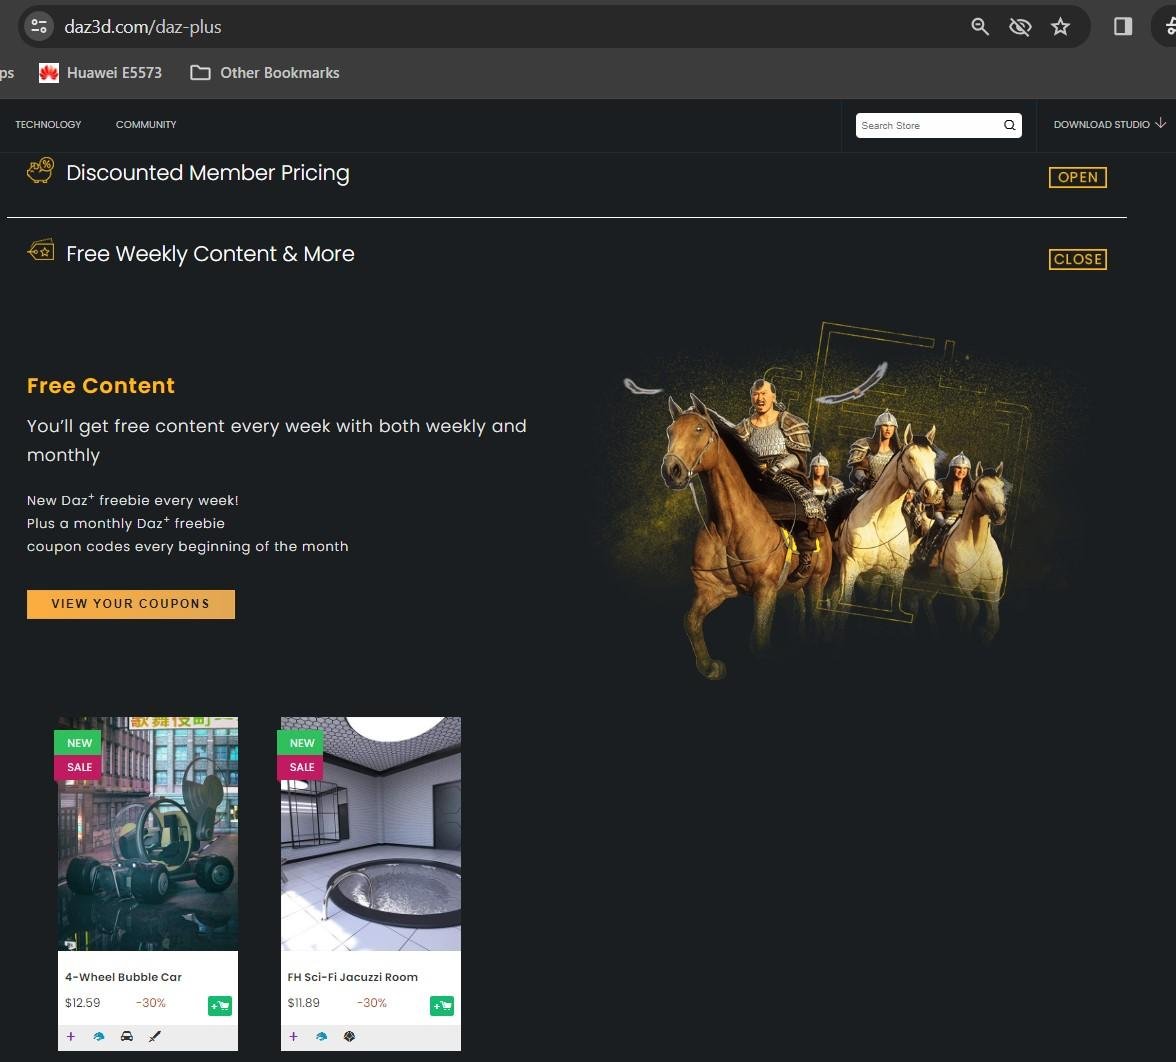Click the polyhedron icon under FH Sci-Fi Jacuzzi Room

[350, 1036]
